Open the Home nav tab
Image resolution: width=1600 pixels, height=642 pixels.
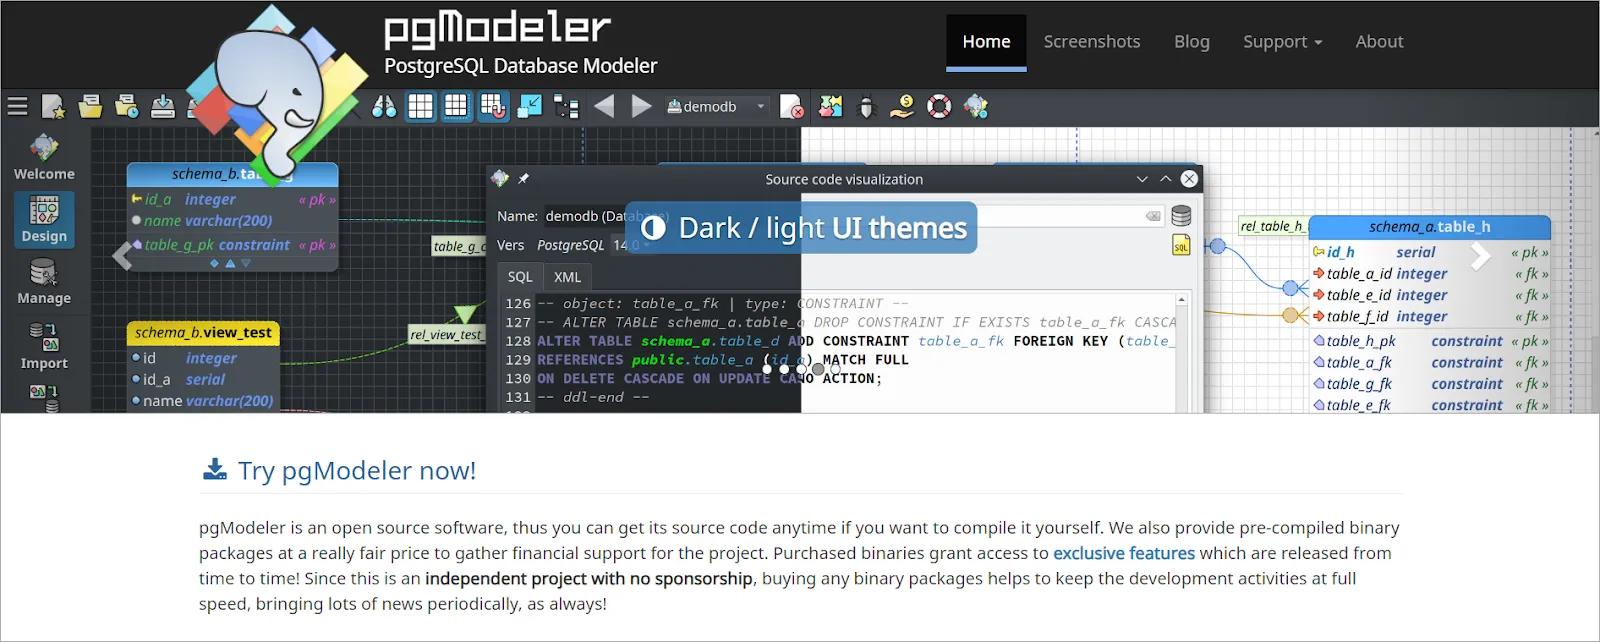(986, 41)
